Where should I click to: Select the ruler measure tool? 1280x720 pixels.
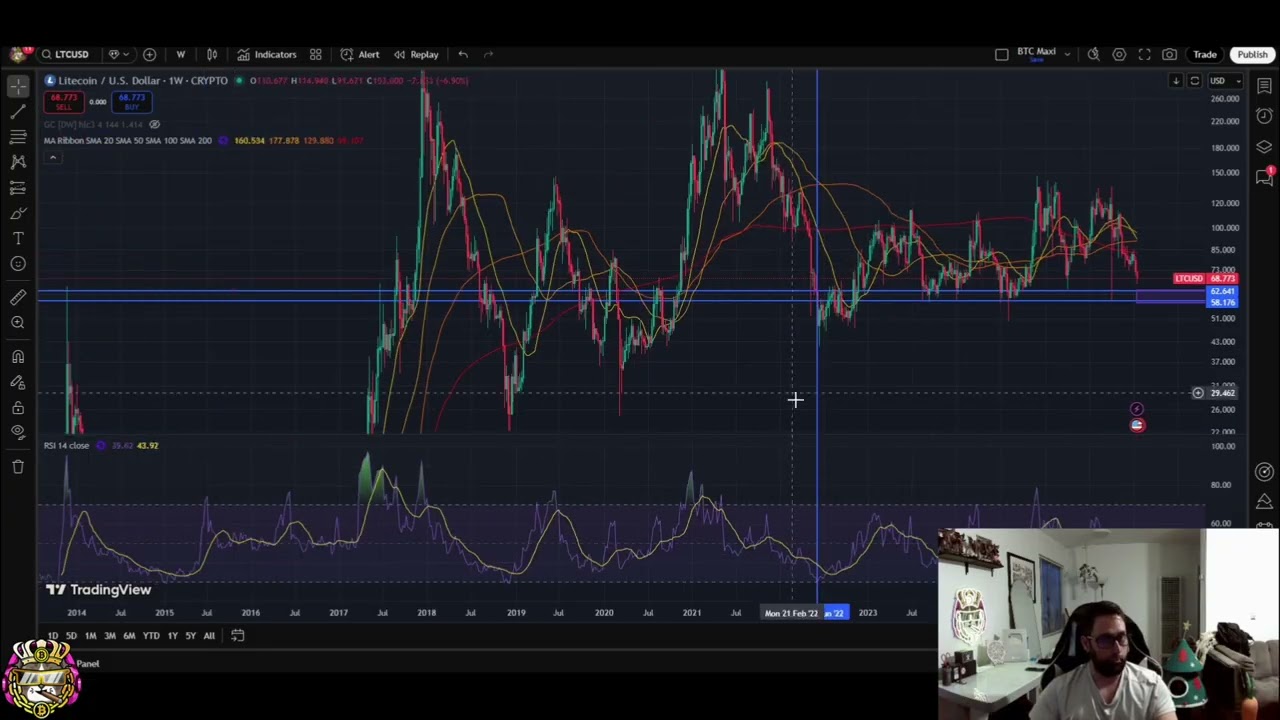18,296
